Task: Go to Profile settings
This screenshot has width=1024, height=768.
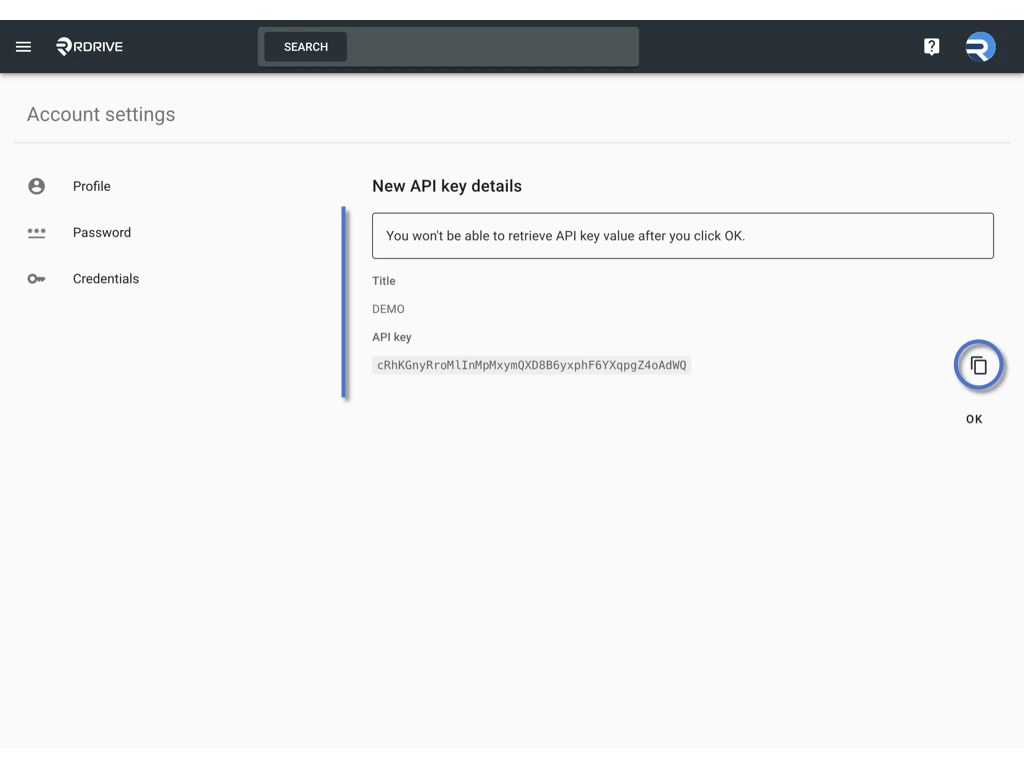Action: (91, 186)
